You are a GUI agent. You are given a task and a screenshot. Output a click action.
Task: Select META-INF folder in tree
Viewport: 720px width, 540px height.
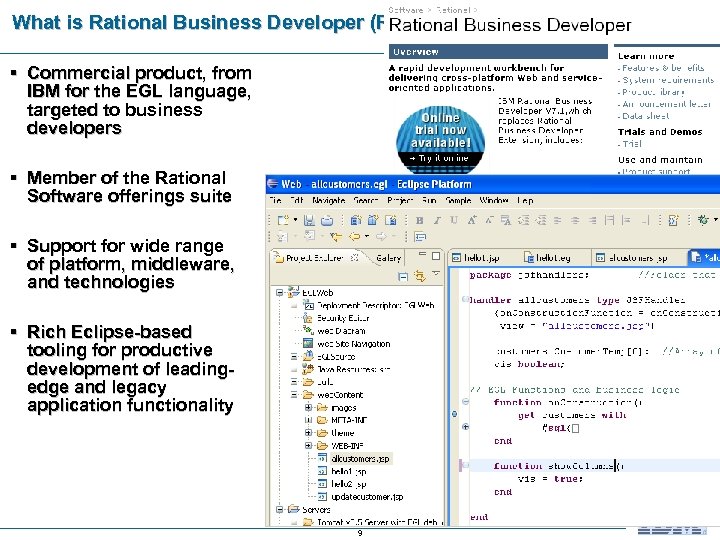[349, 420]
